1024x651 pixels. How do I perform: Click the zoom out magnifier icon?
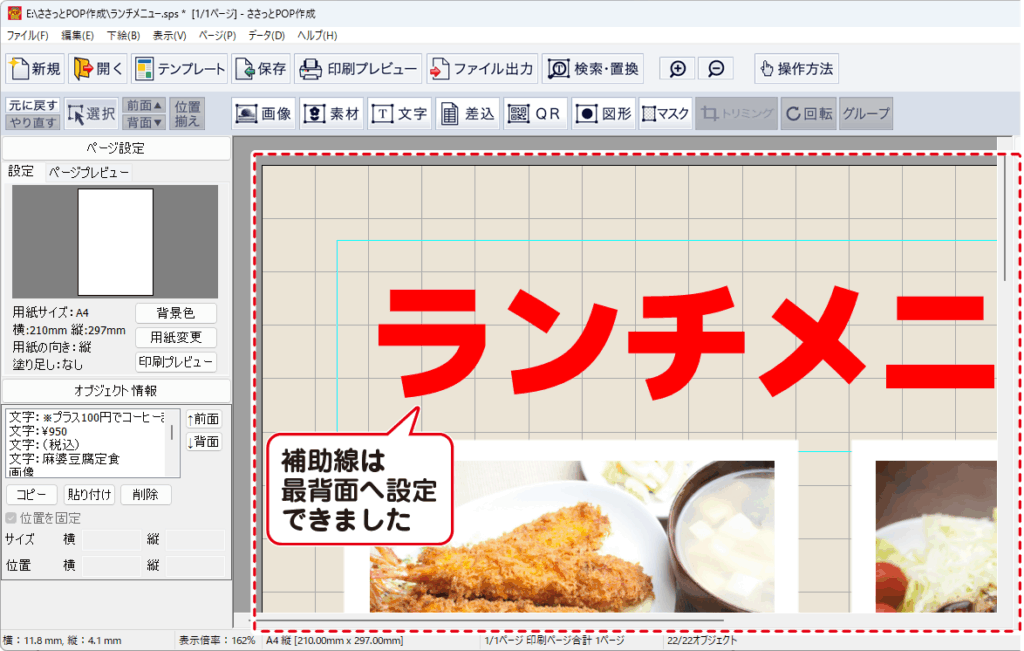point(715,69)
